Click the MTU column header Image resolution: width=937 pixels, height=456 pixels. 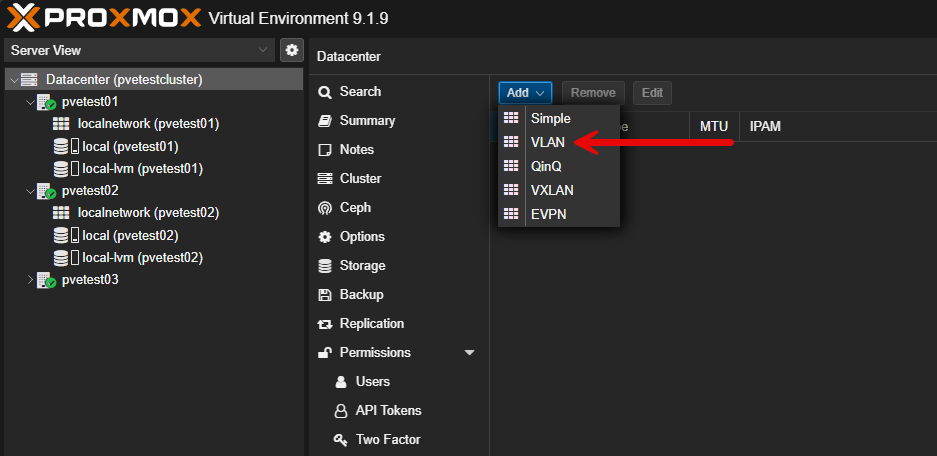click(713, 127)
